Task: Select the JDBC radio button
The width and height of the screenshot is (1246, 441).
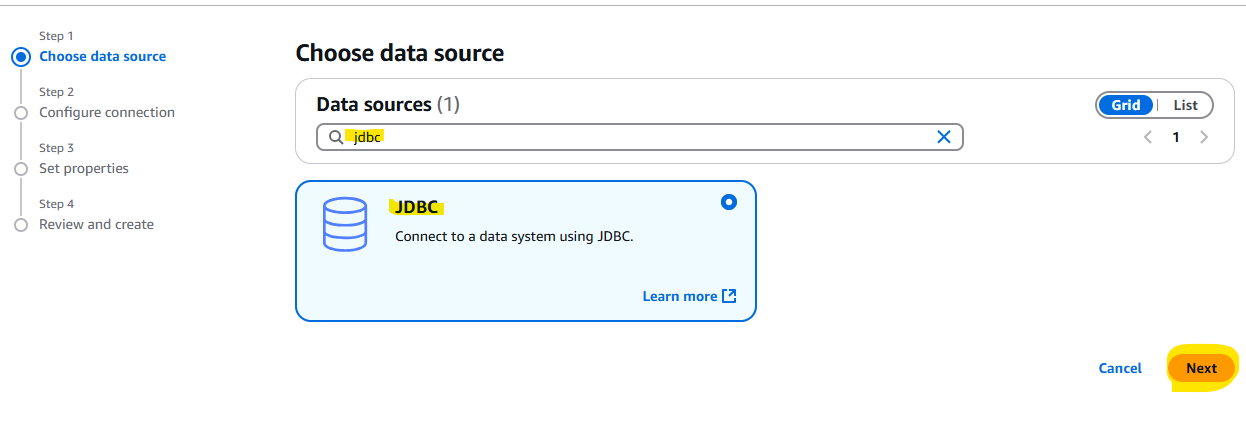Action: pos(728,202)
